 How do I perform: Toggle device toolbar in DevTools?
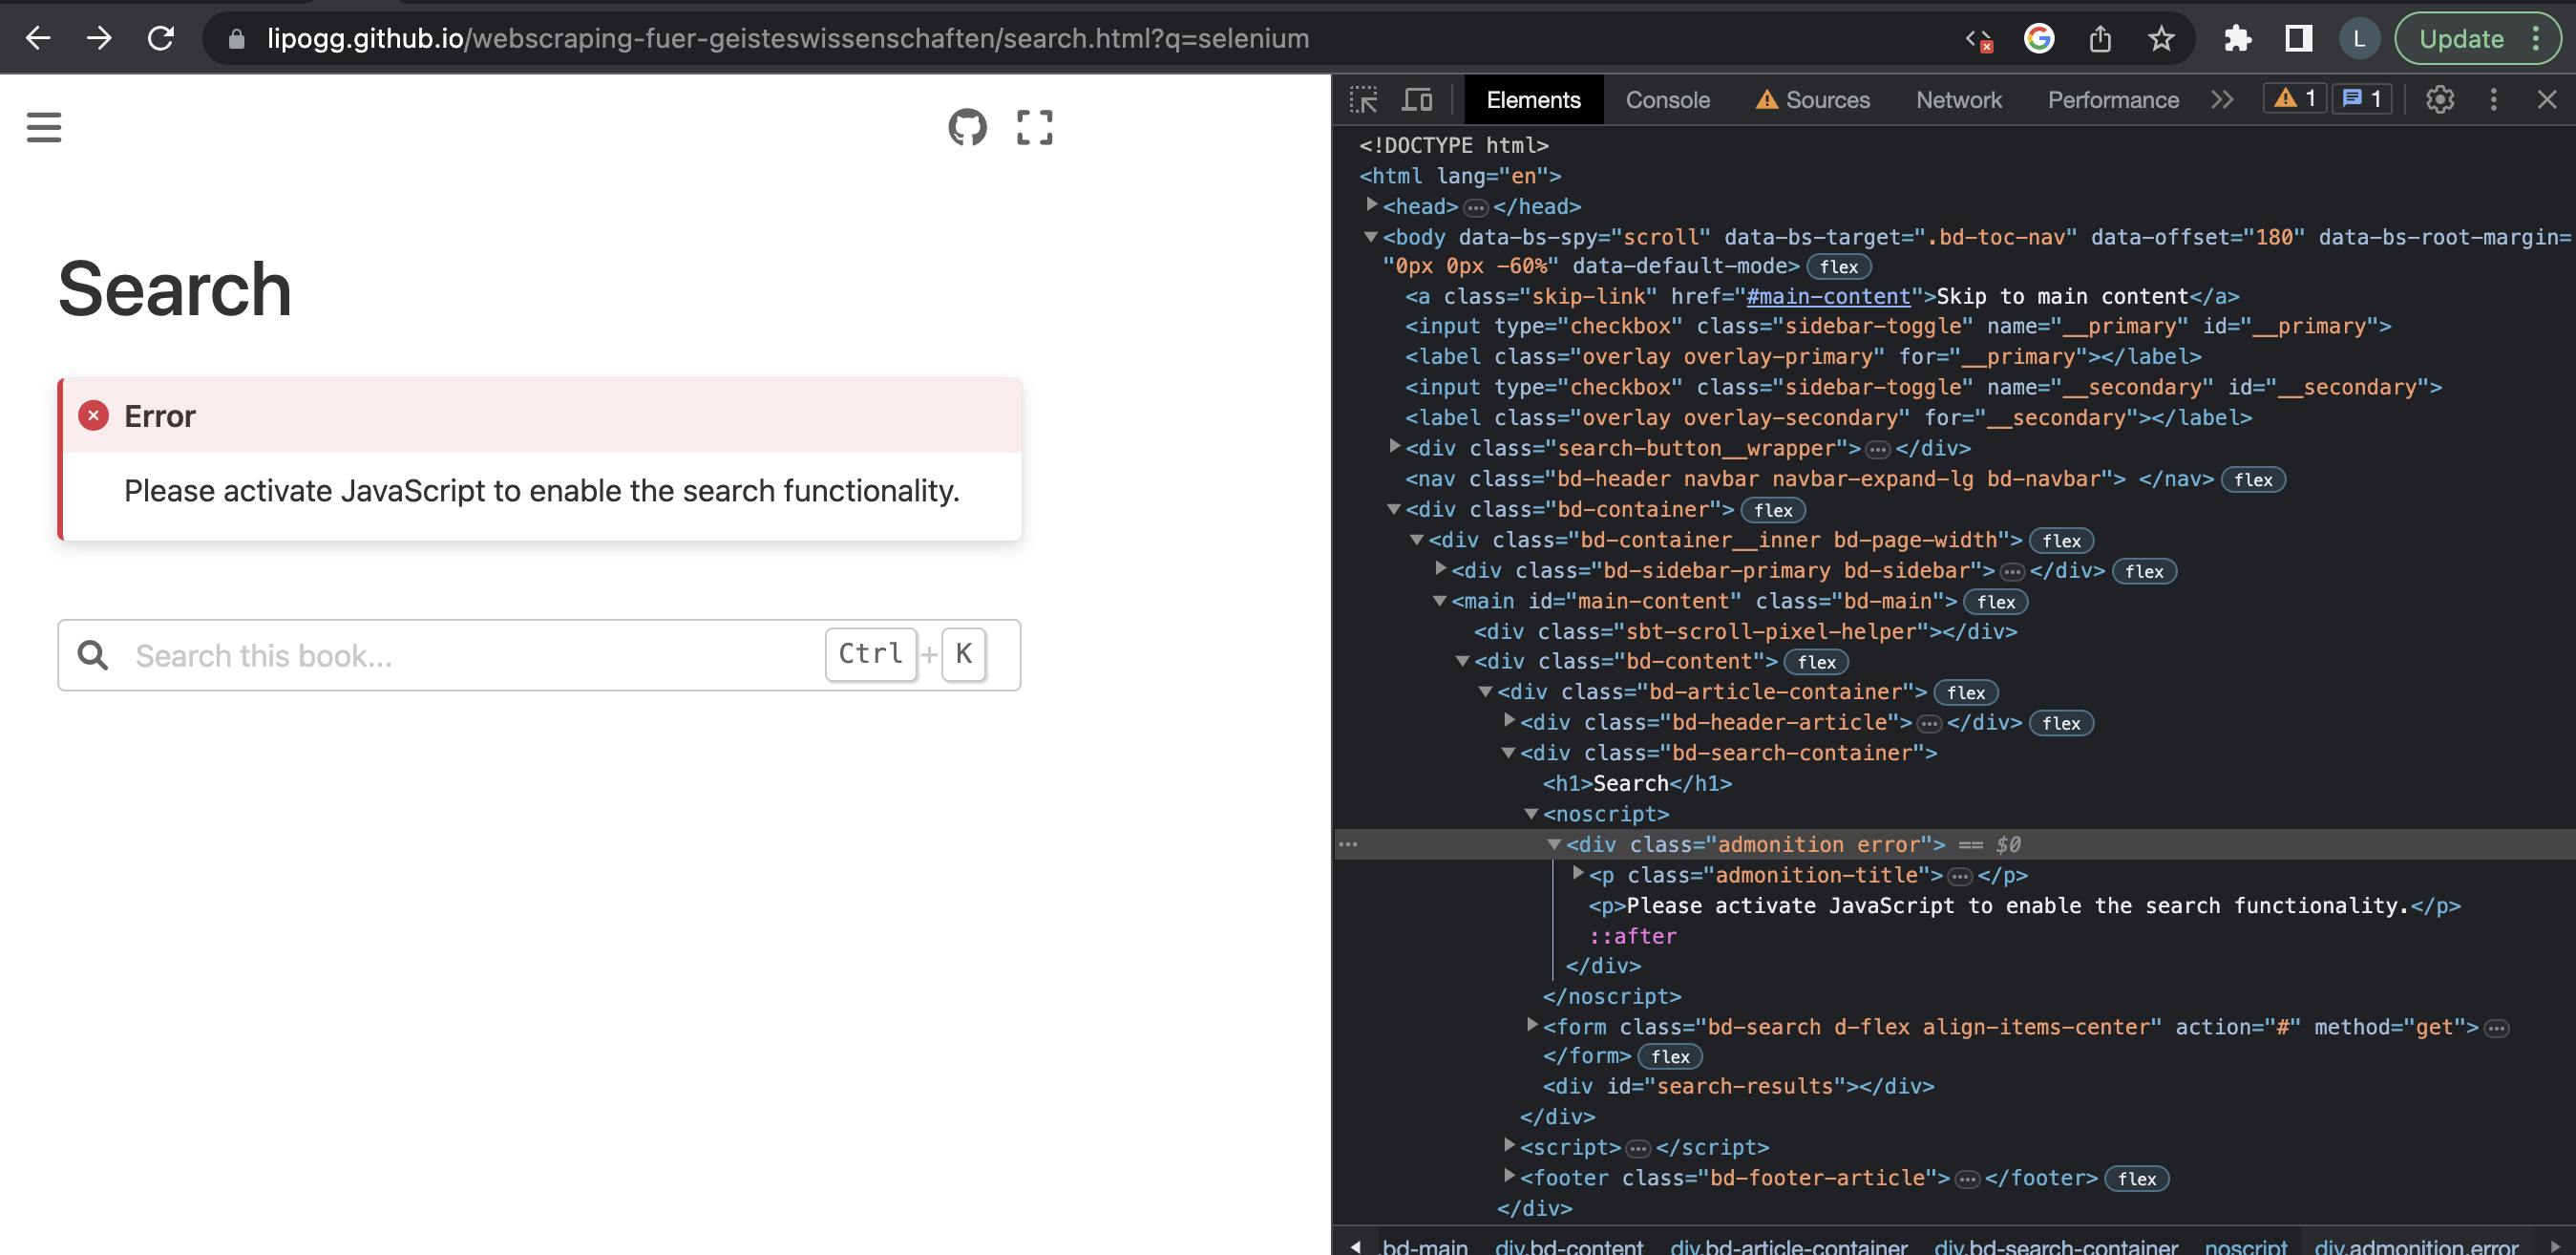(1416, 100)
